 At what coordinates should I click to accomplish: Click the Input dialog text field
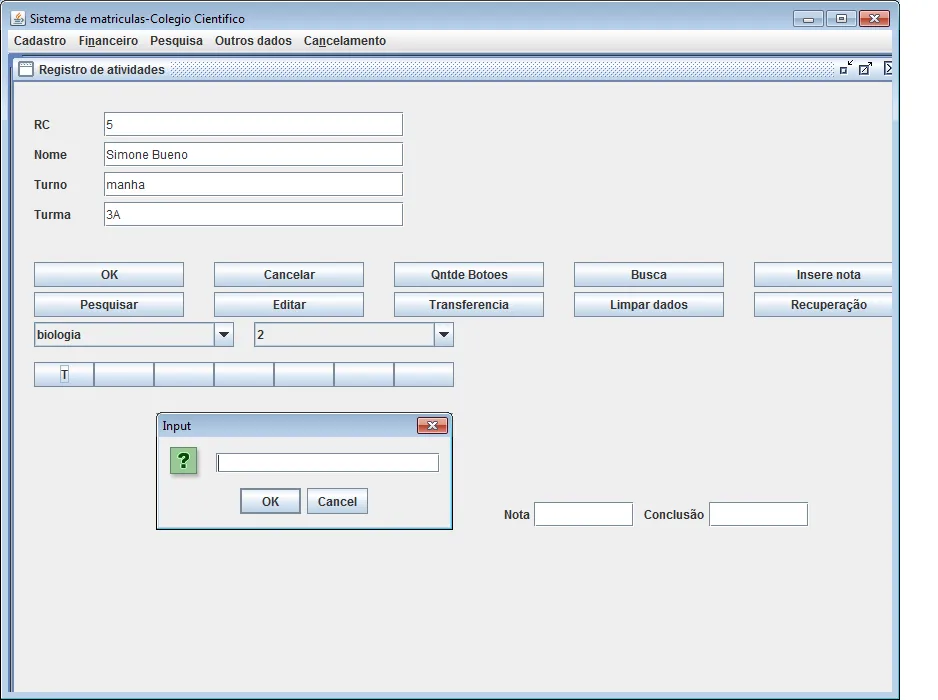pyautogui.click(x=328, y=462)
